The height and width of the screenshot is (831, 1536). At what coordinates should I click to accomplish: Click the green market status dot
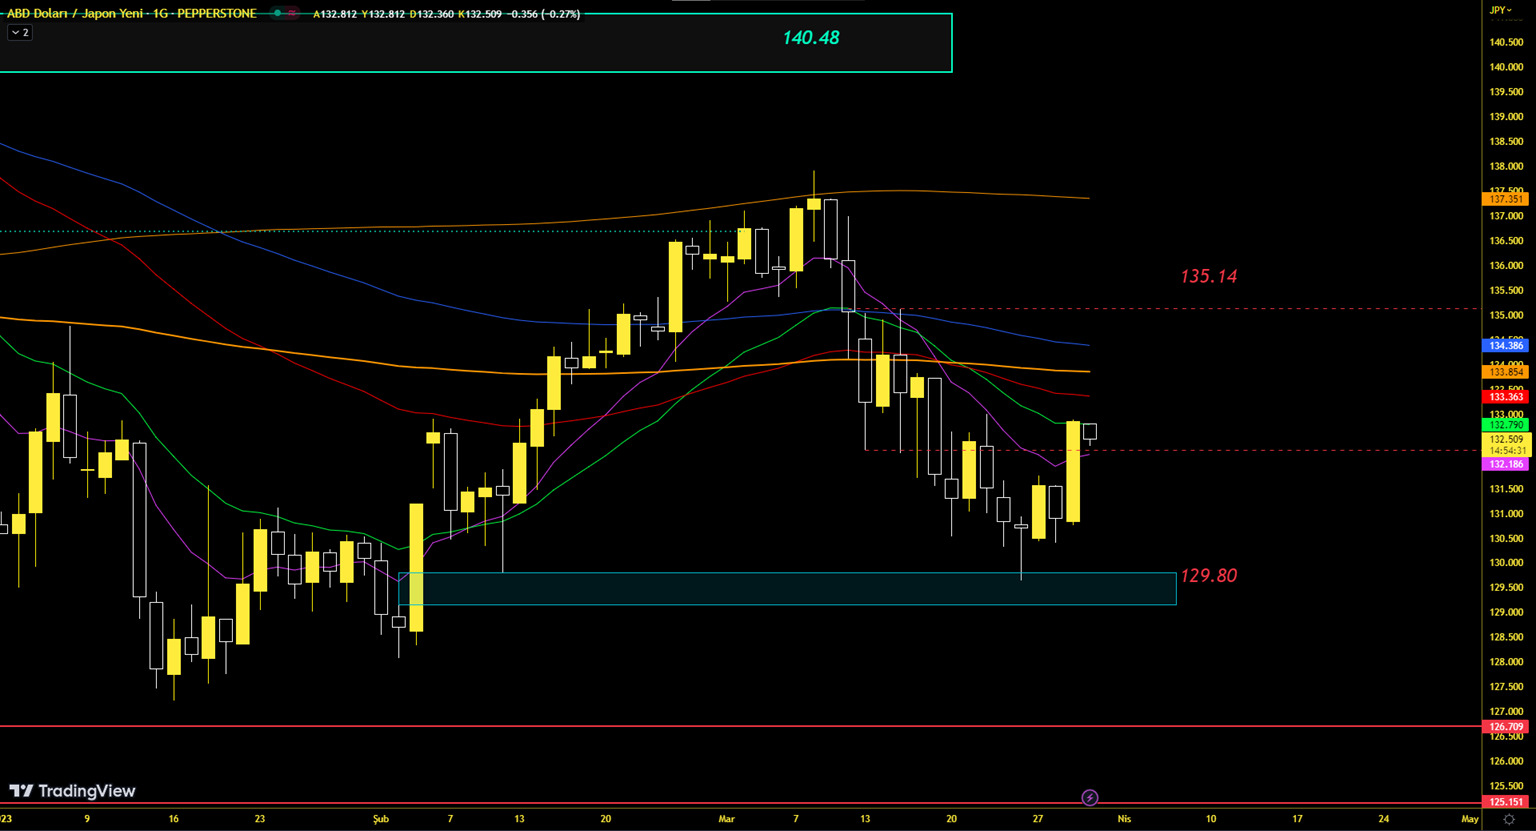coord(277,14)
